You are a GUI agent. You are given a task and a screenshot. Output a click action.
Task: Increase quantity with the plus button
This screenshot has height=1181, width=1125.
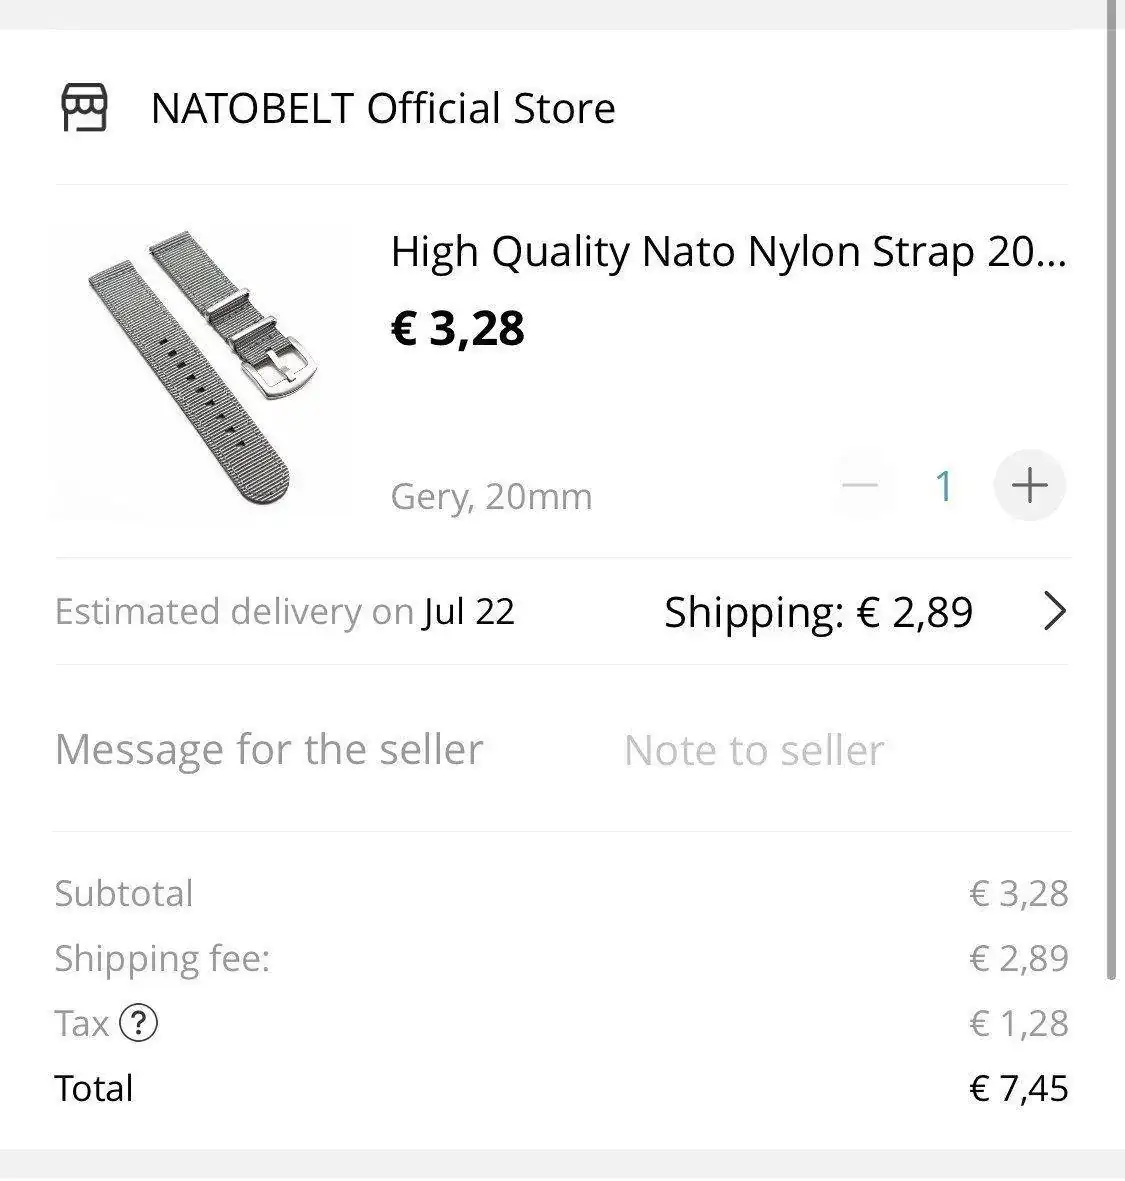(1029, 486)
